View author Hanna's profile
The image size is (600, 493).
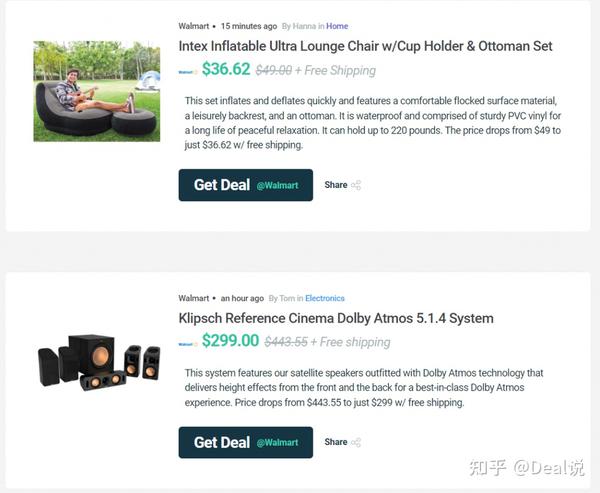click(x=306, y=26)
